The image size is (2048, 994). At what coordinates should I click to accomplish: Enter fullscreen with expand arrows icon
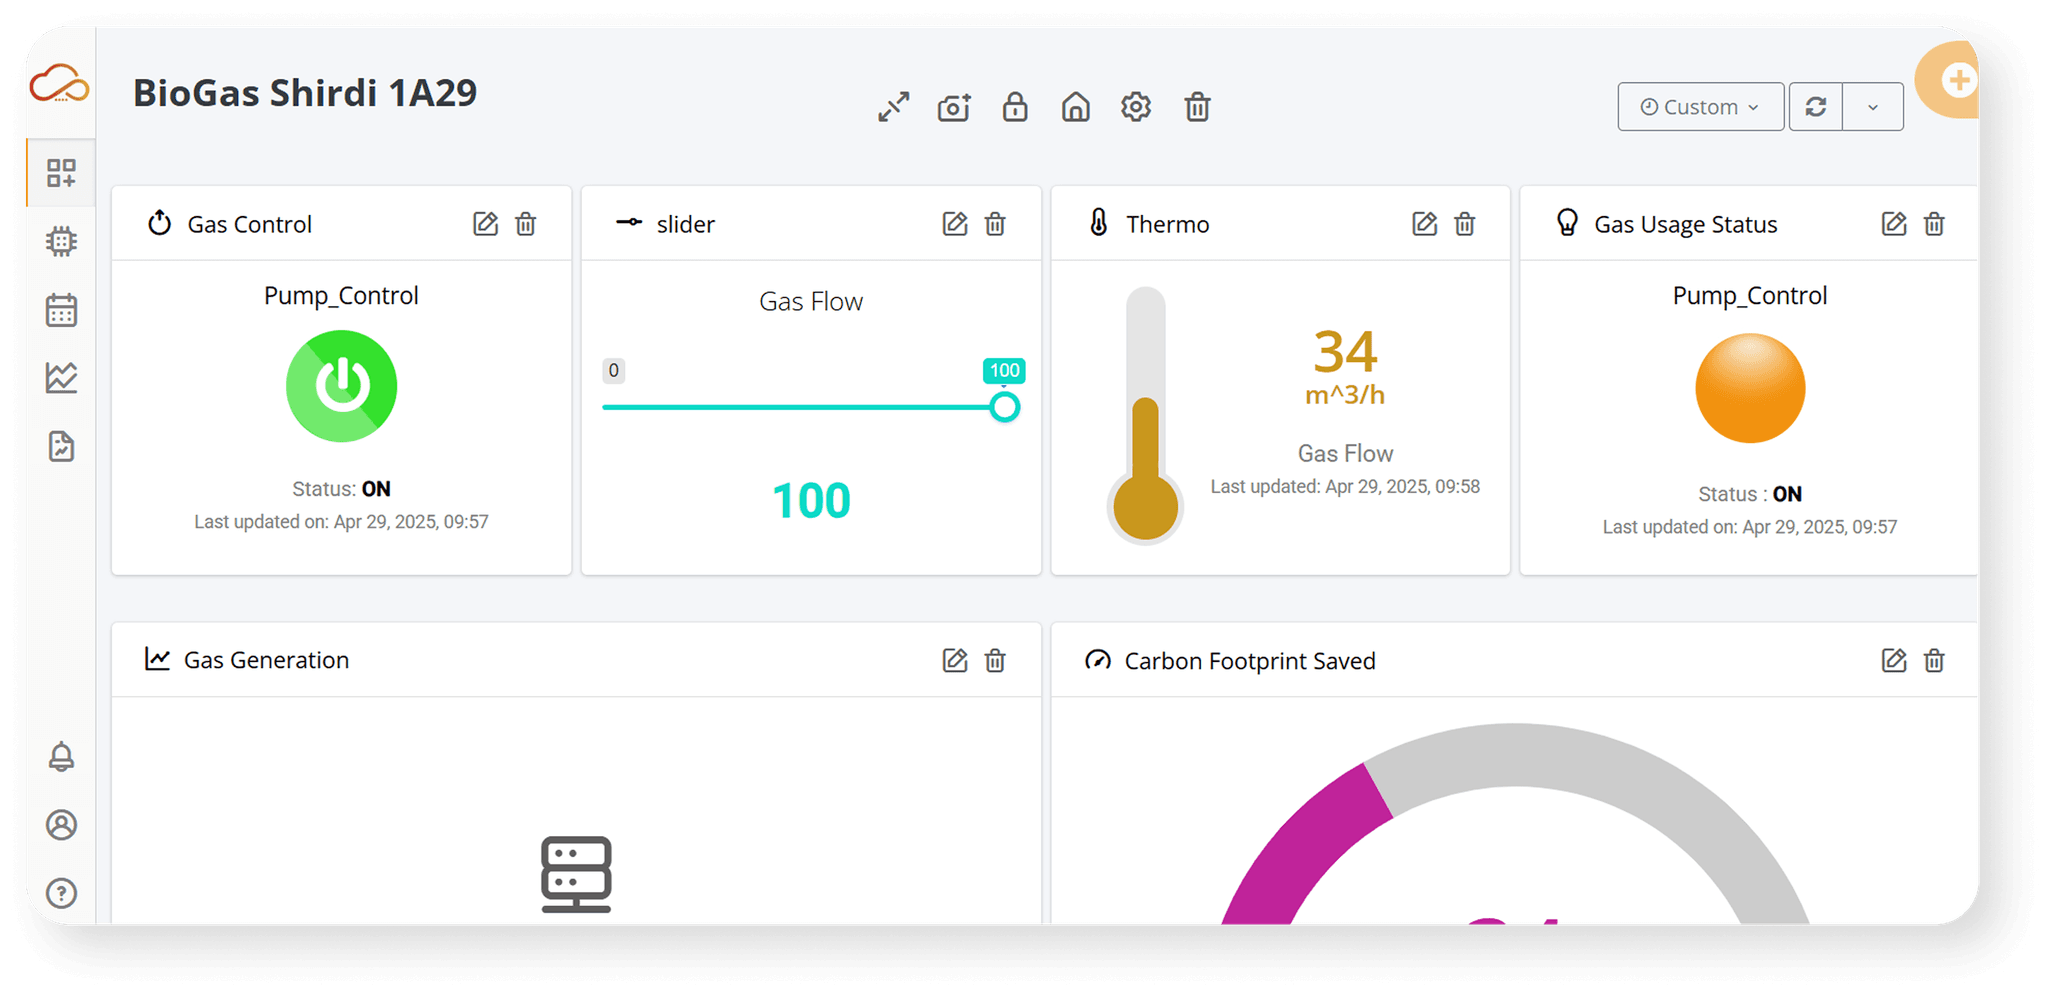click(x=893, y=107)
